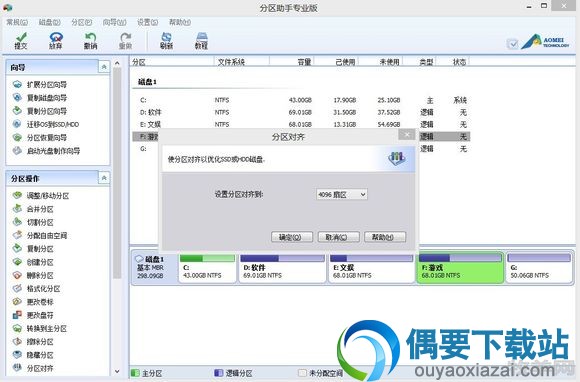The height and width of the screenshot is (382, 580).
Task: Click sidebar scrollbar down arrow
Action: pos(117,371)
